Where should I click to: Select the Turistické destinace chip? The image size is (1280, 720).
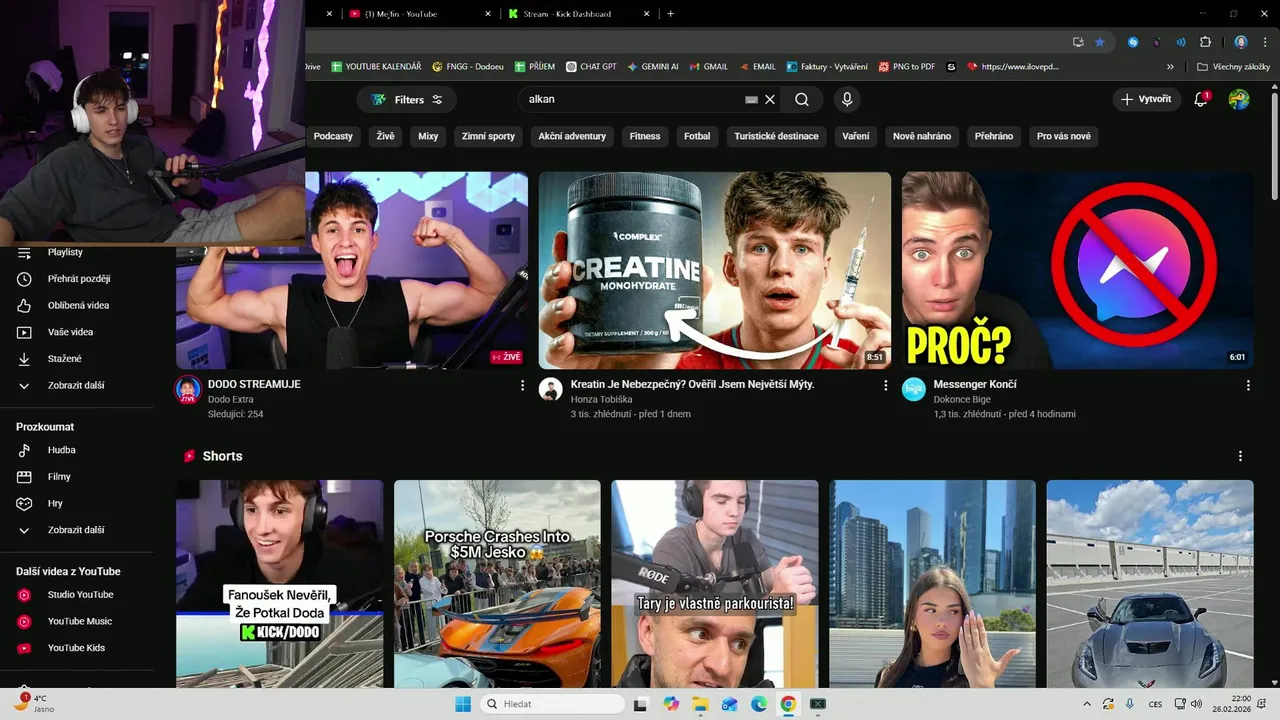pos(776,136)
